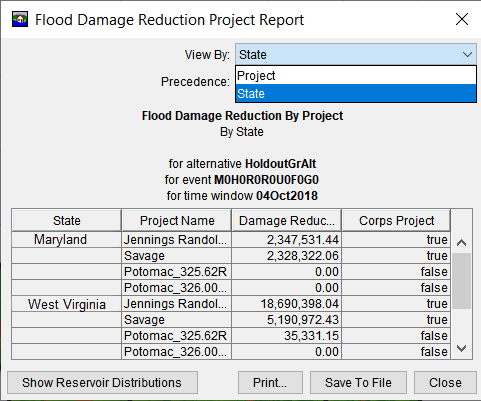Click table scrollbar down arrow
This screenshot has height=401, width=481.
tap(461, 348)
